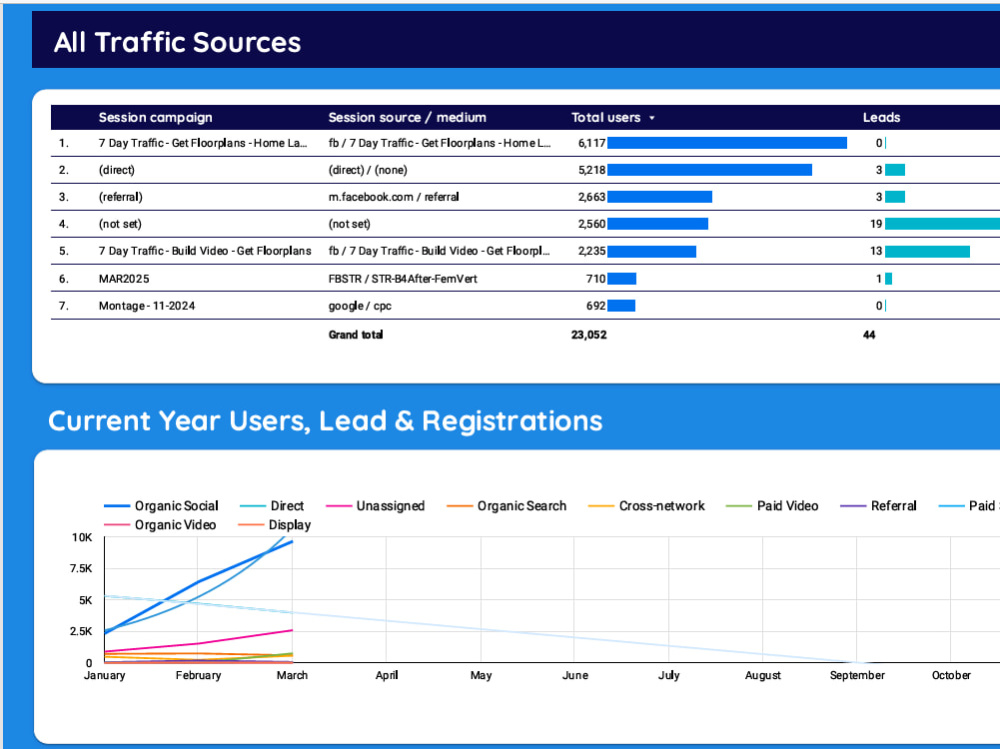
Task: Click the (direct) / (none) source cell
Action: [x=367, y=170]
